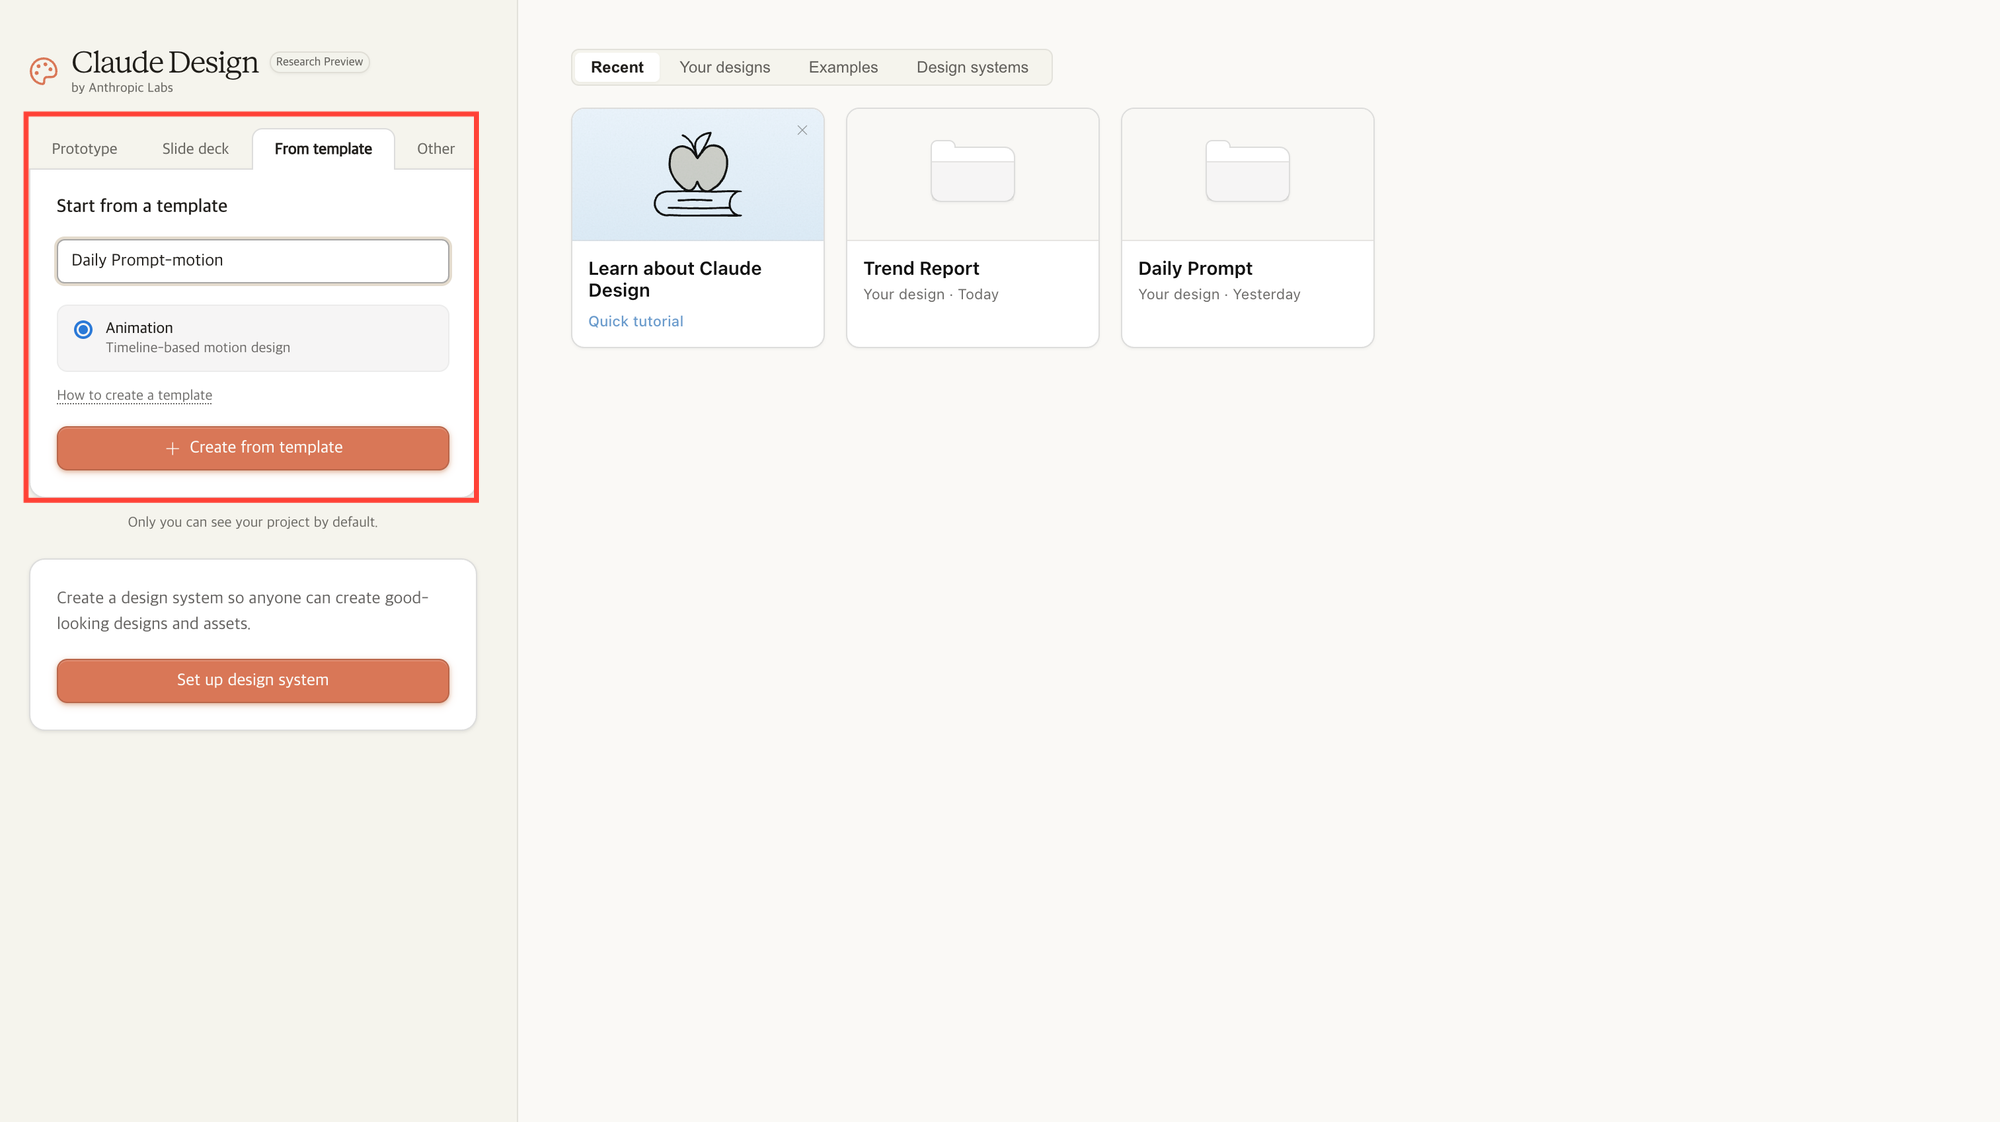Open the Quick tutorial link
Screen dimensions: 2000x1122
635,321
